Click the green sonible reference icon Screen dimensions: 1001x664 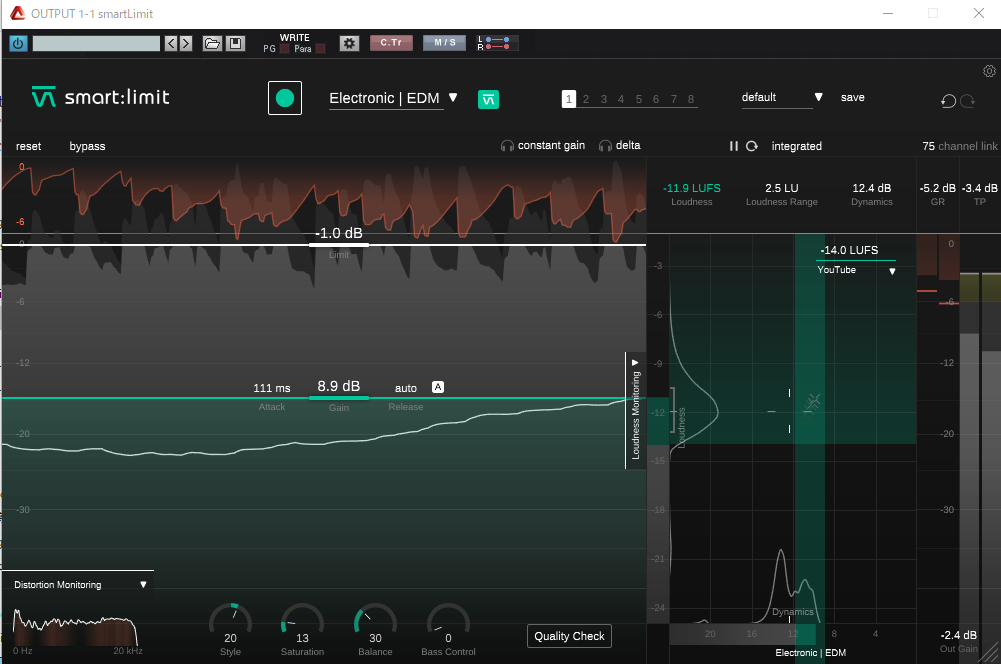point(488,99)
